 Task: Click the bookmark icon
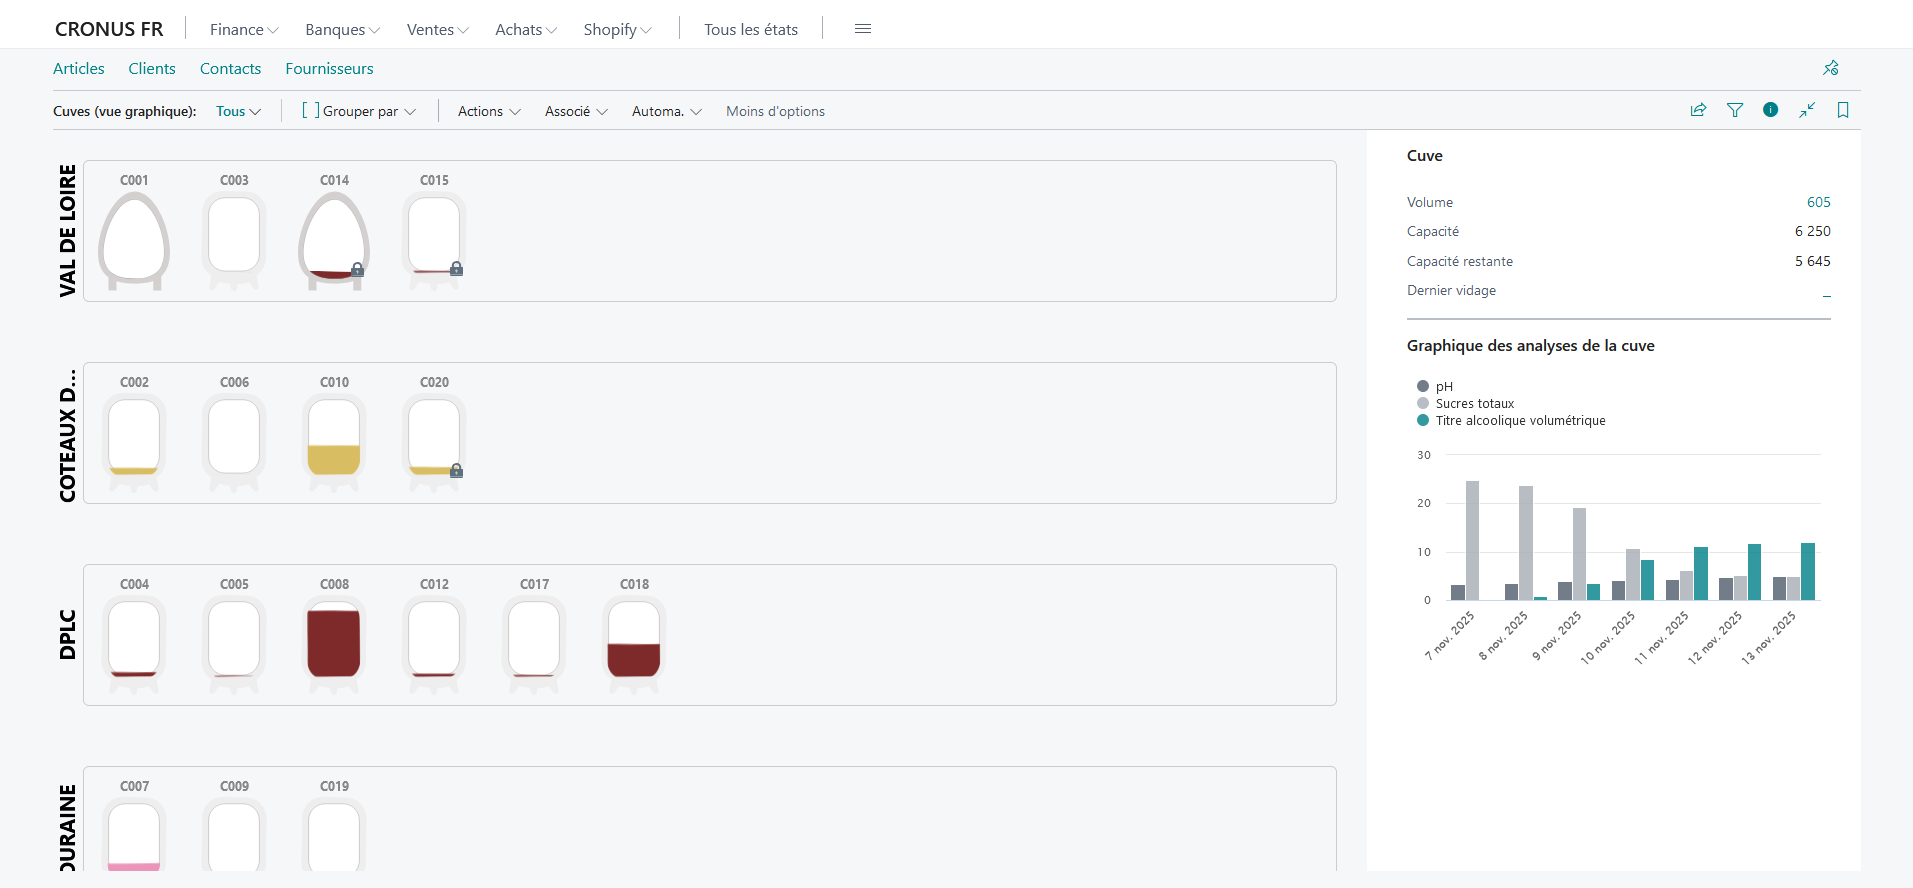(x=1843, y=110)
